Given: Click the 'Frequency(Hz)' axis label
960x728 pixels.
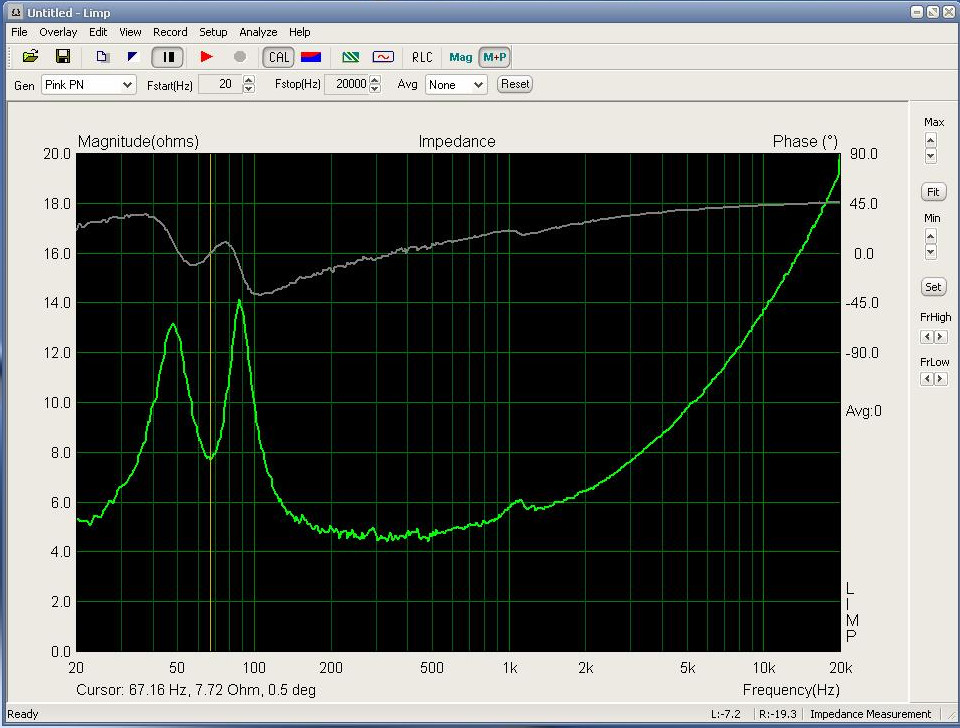Looking at the screenshot, I should (791, 690).
